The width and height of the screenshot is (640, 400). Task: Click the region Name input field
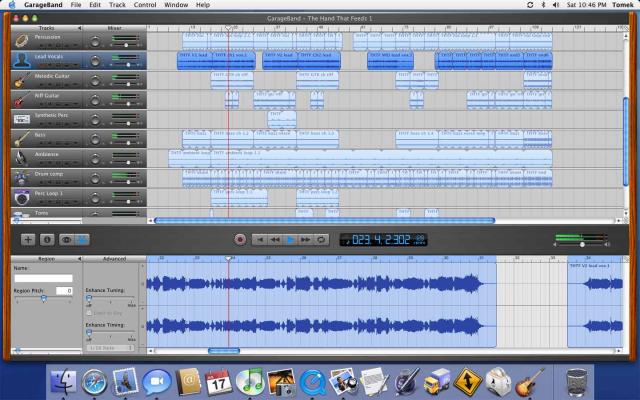(x=43, y=278)
